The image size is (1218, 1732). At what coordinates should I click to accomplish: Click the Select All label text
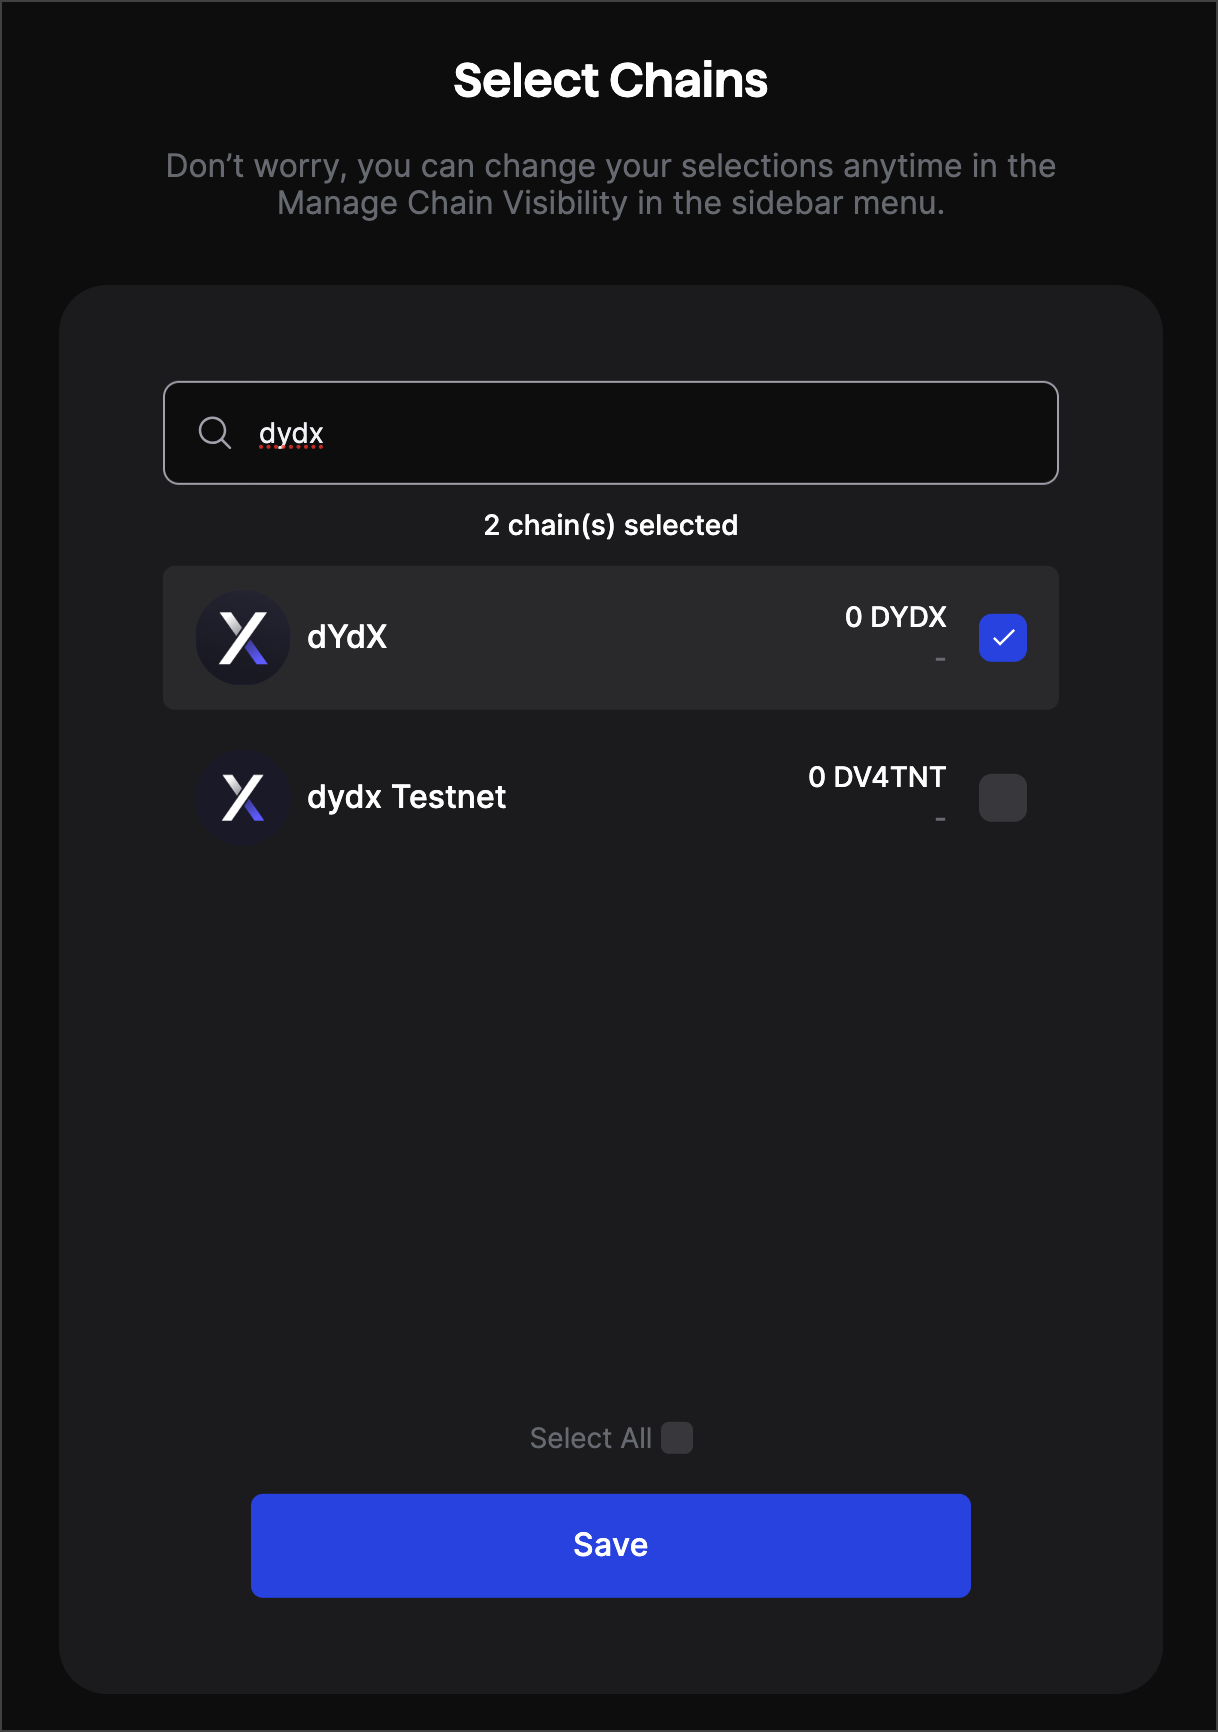[590, 1438]
